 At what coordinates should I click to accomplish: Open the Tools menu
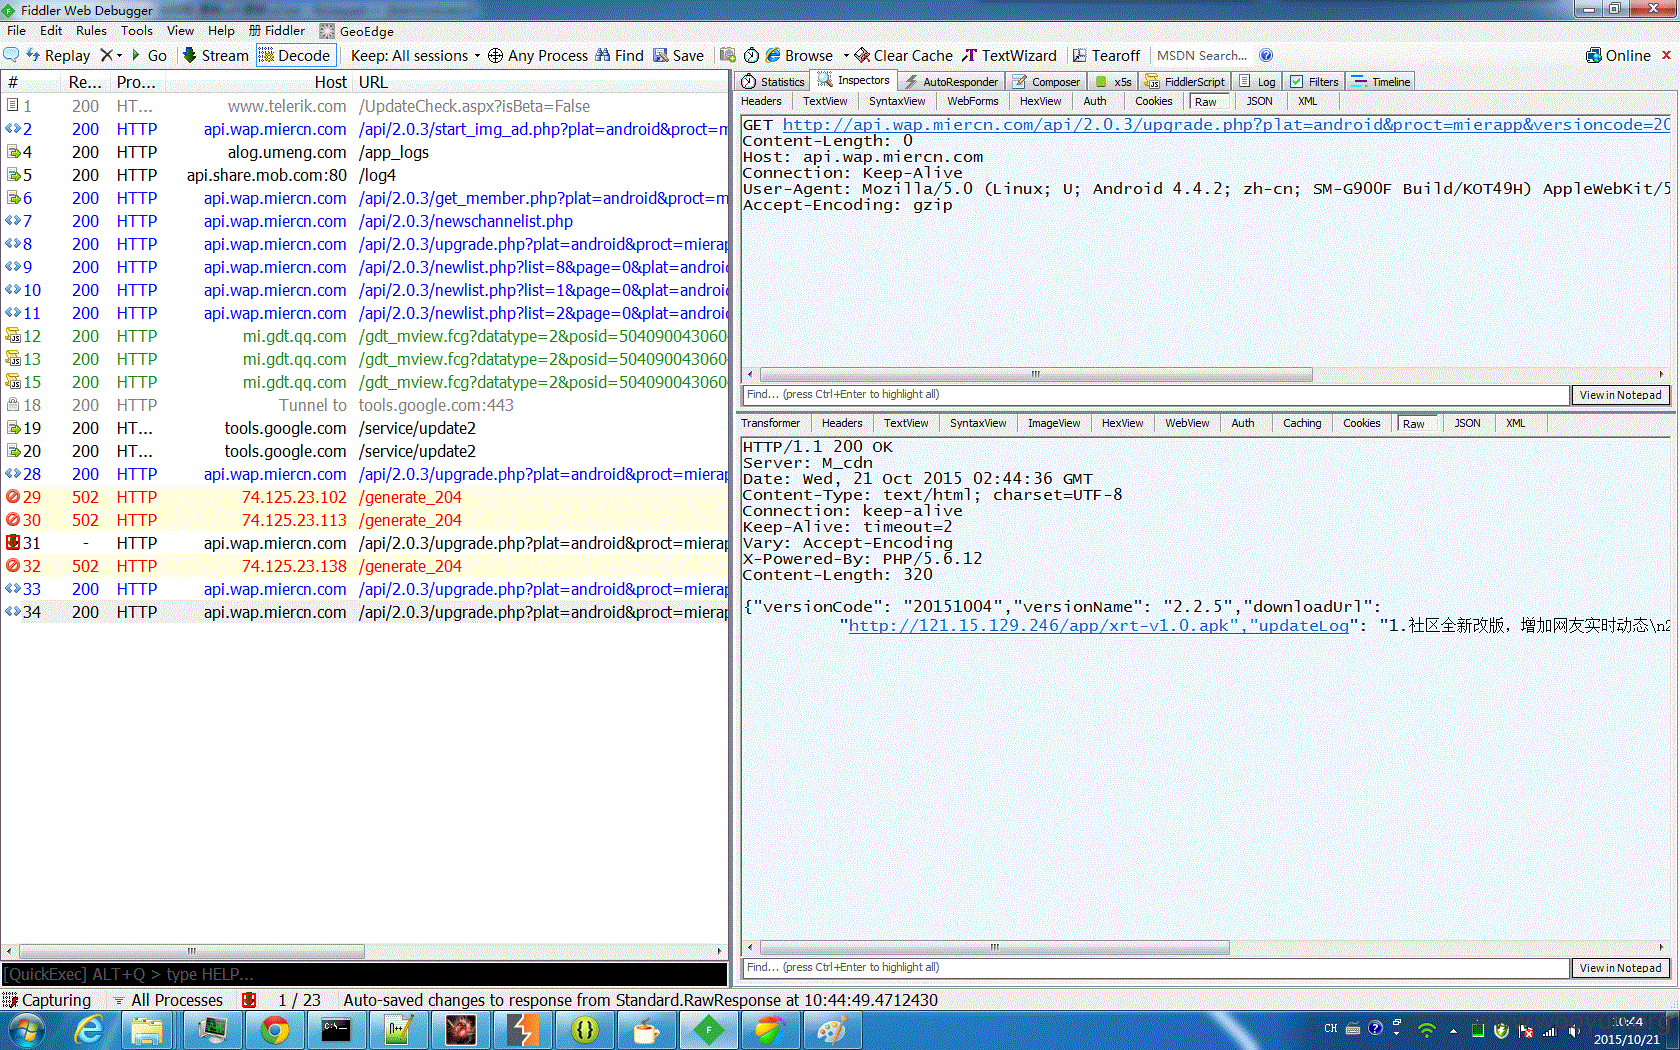[x=137, y=31]
